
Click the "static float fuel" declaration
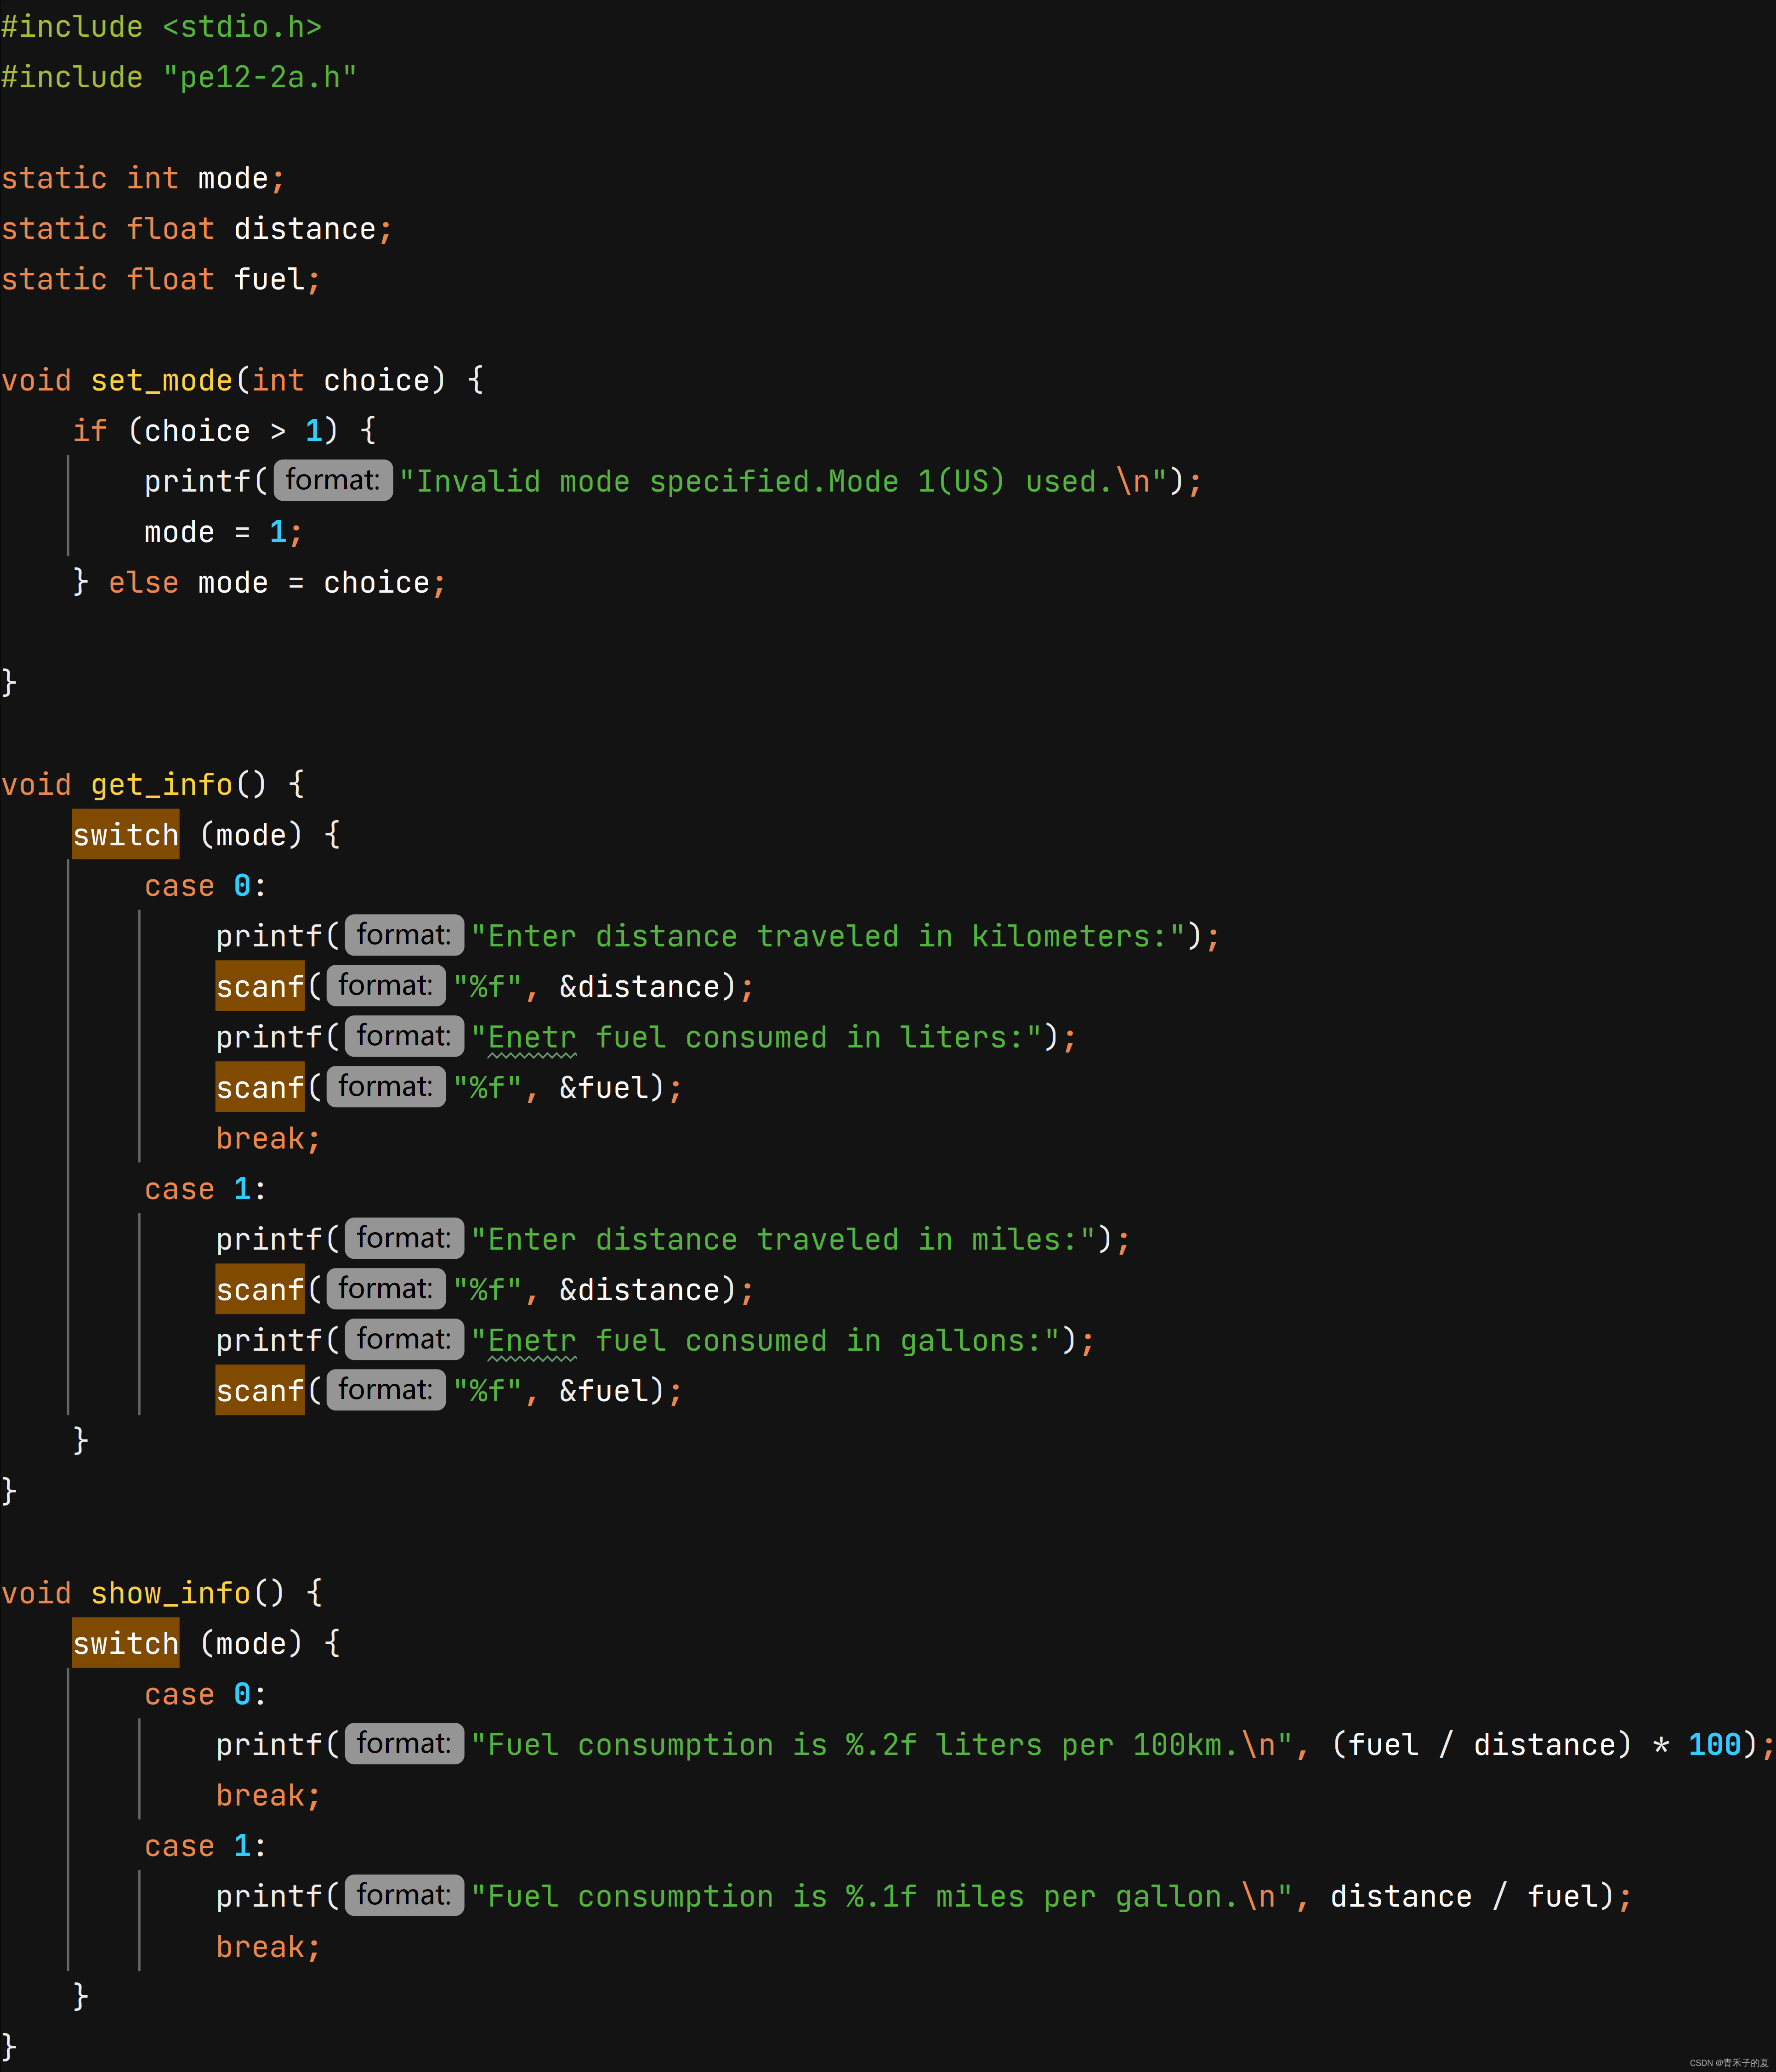tap(160, 280)
